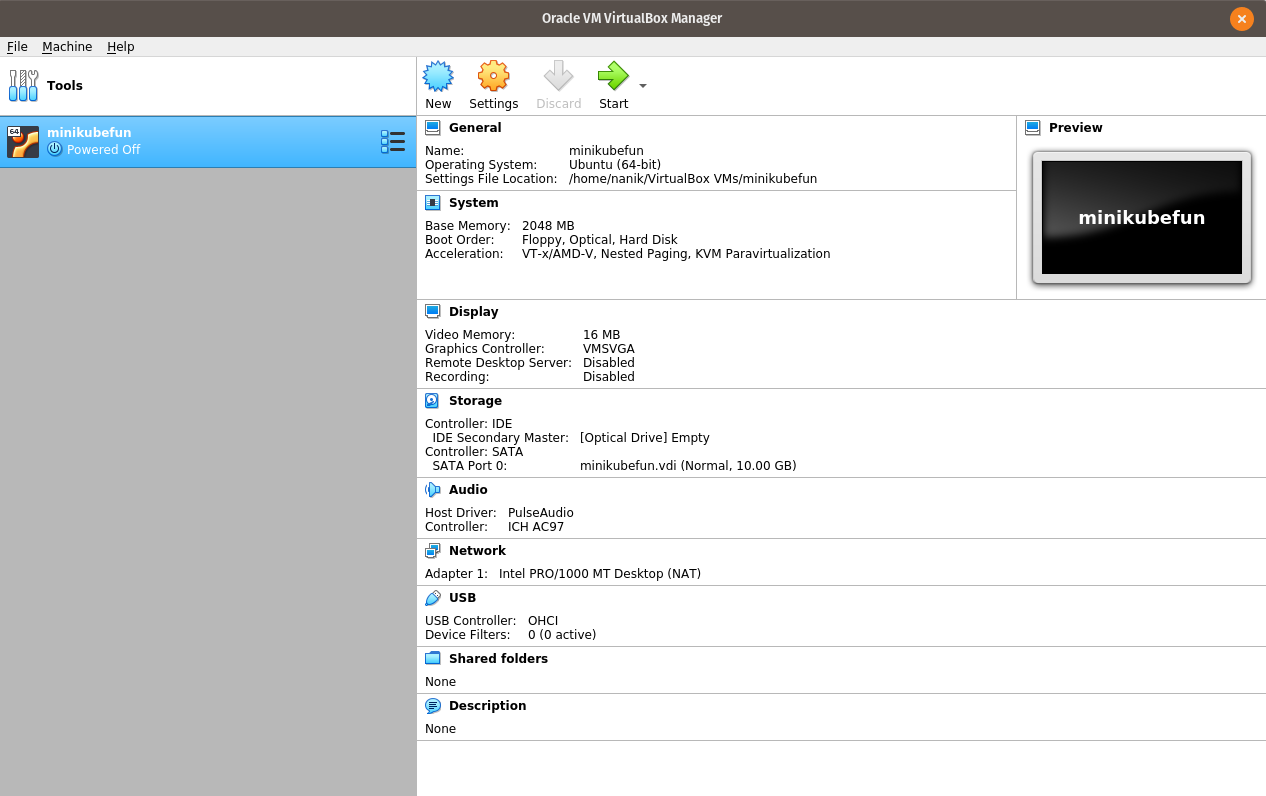This screenshot has width=1266, height=796.
Task: Expand the Start button dropdown arrow
Action: [643, 86]
